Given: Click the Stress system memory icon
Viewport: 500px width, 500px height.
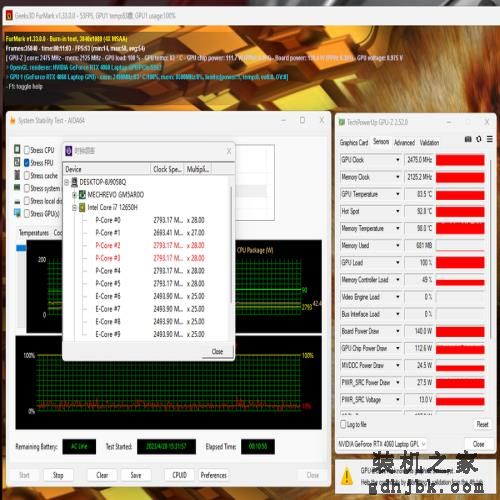Looking at the screenshot, I should point(17,187).
